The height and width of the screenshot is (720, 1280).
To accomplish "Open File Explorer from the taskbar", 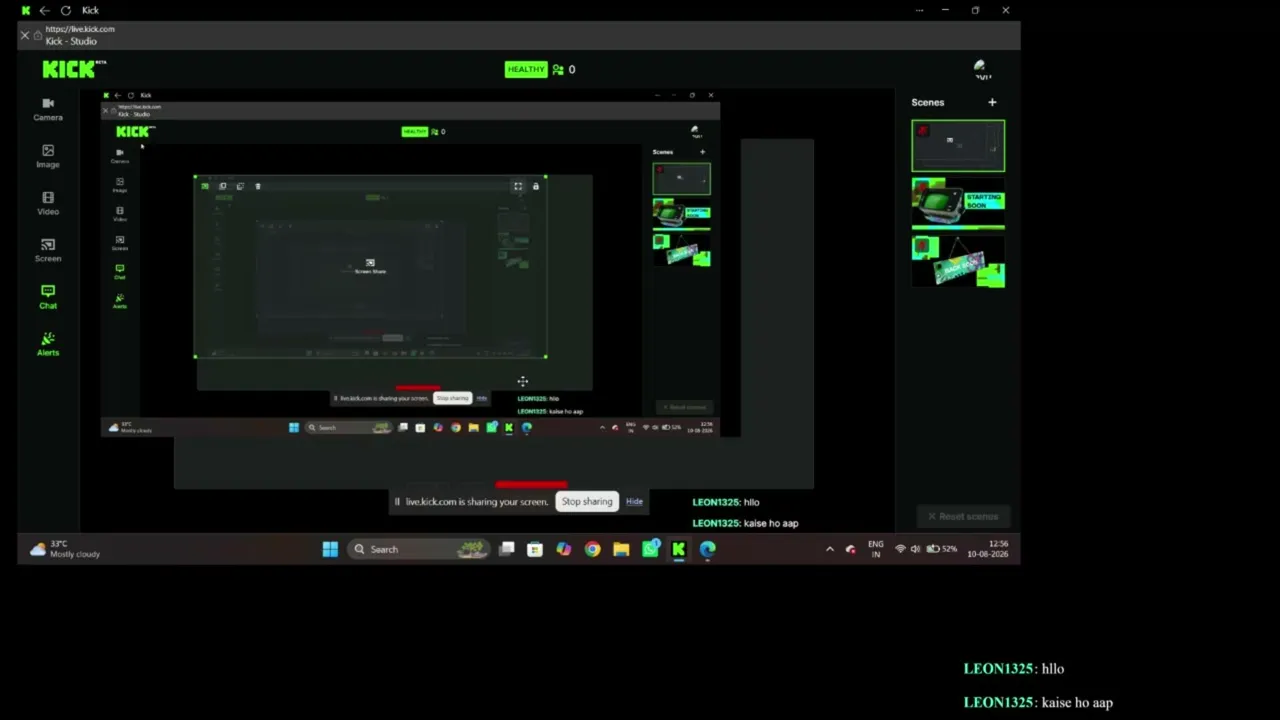I will [621, 549].
